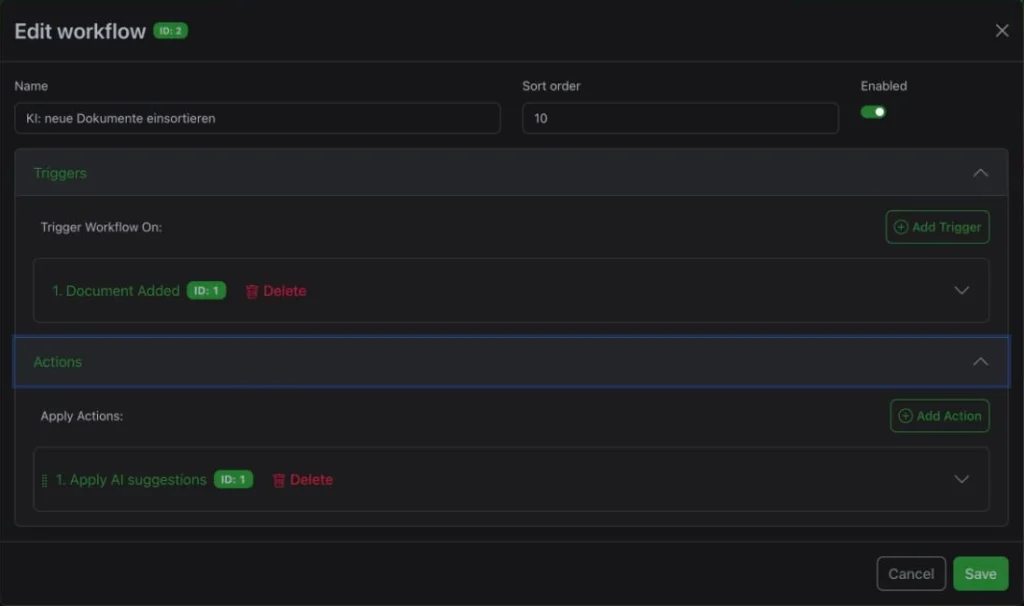
Task: Click the ID: 1 badge beside Apply AI suggestions
Action: [233, 479]
